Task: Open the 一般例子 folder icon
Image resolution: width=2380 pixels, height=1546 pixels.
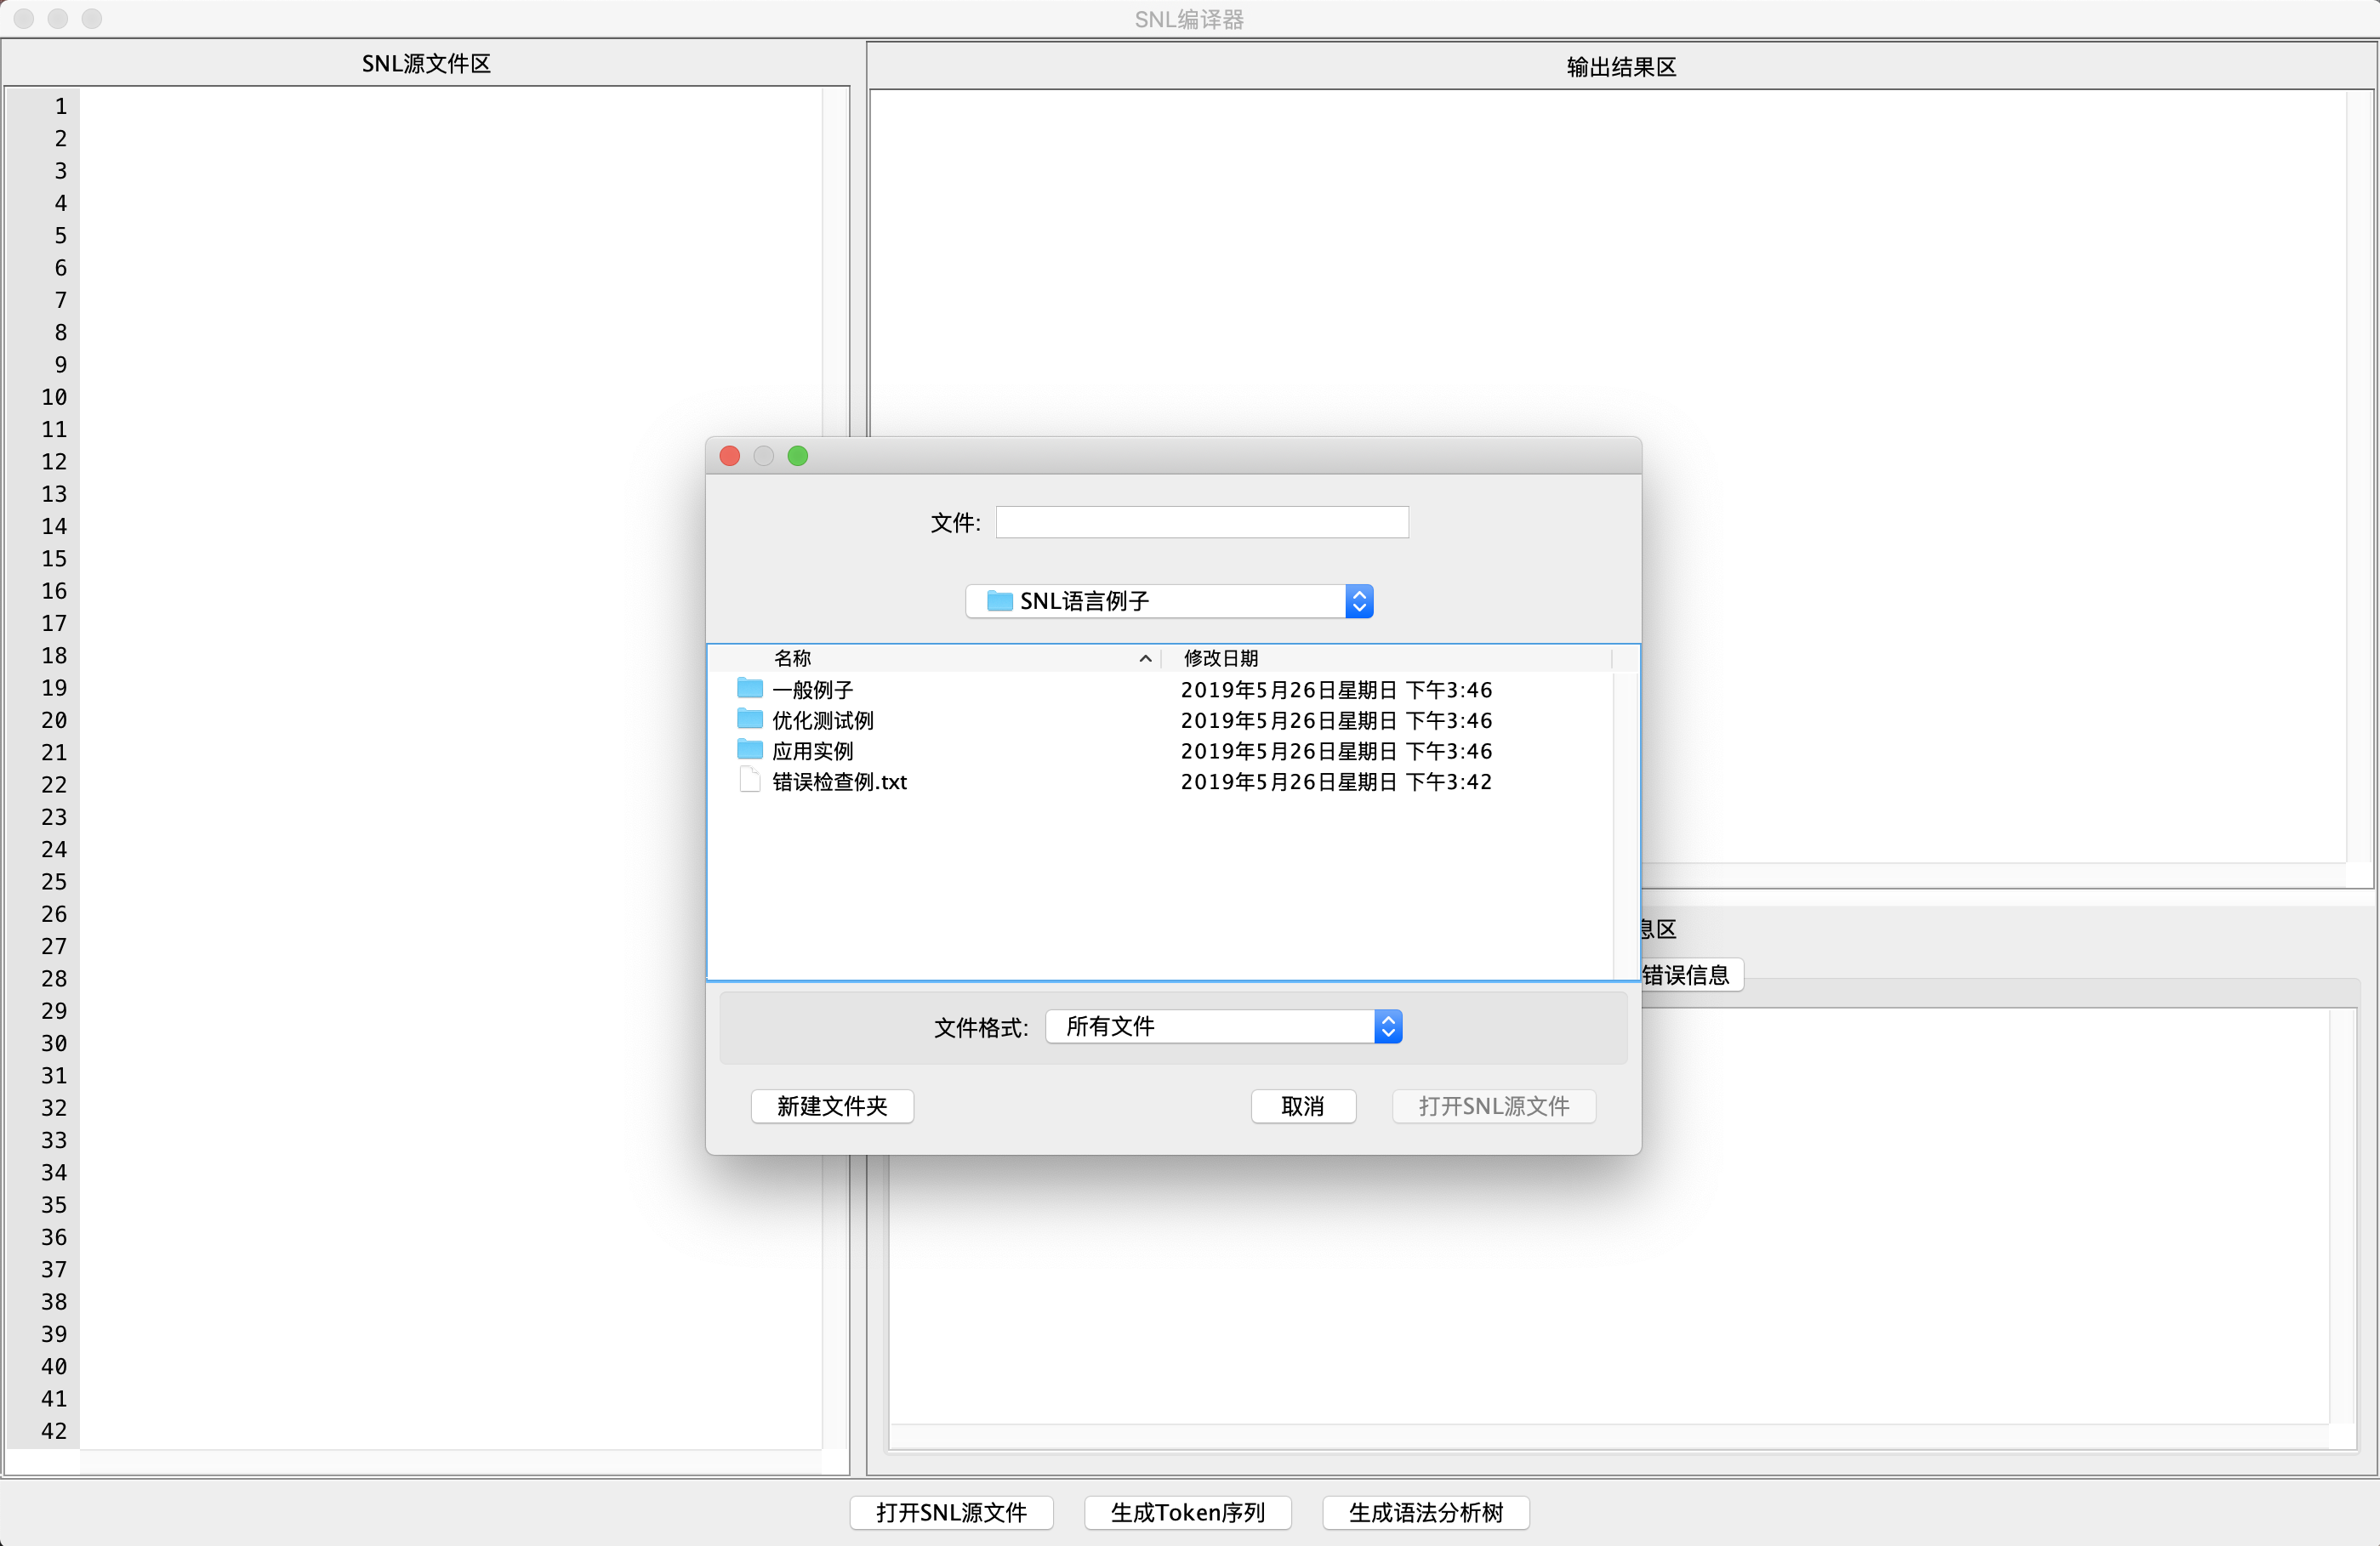Action: tap(749, 689)
